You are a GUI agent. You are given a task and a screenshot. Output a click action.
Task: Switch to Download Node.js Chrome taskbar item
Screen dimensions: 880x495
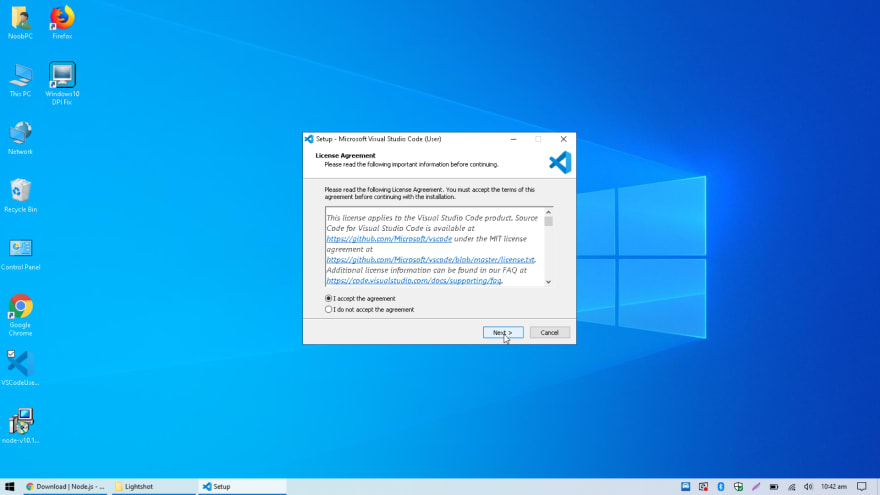tap(66, 487)
